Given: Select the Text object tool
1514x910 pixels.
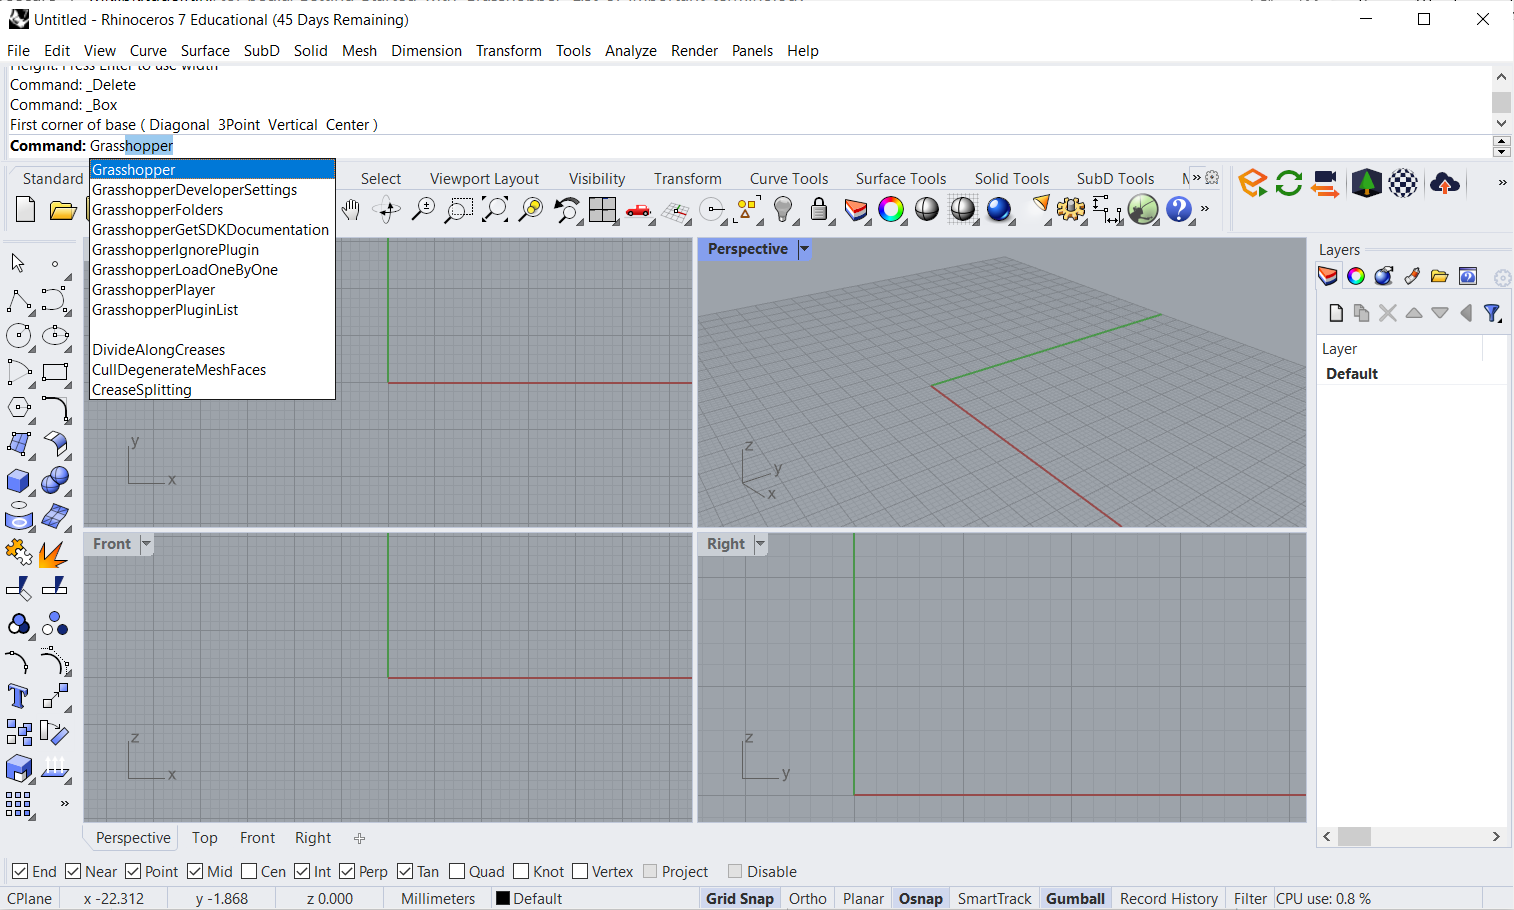Looking at the screenshot, I should click(x=18, y=696).
